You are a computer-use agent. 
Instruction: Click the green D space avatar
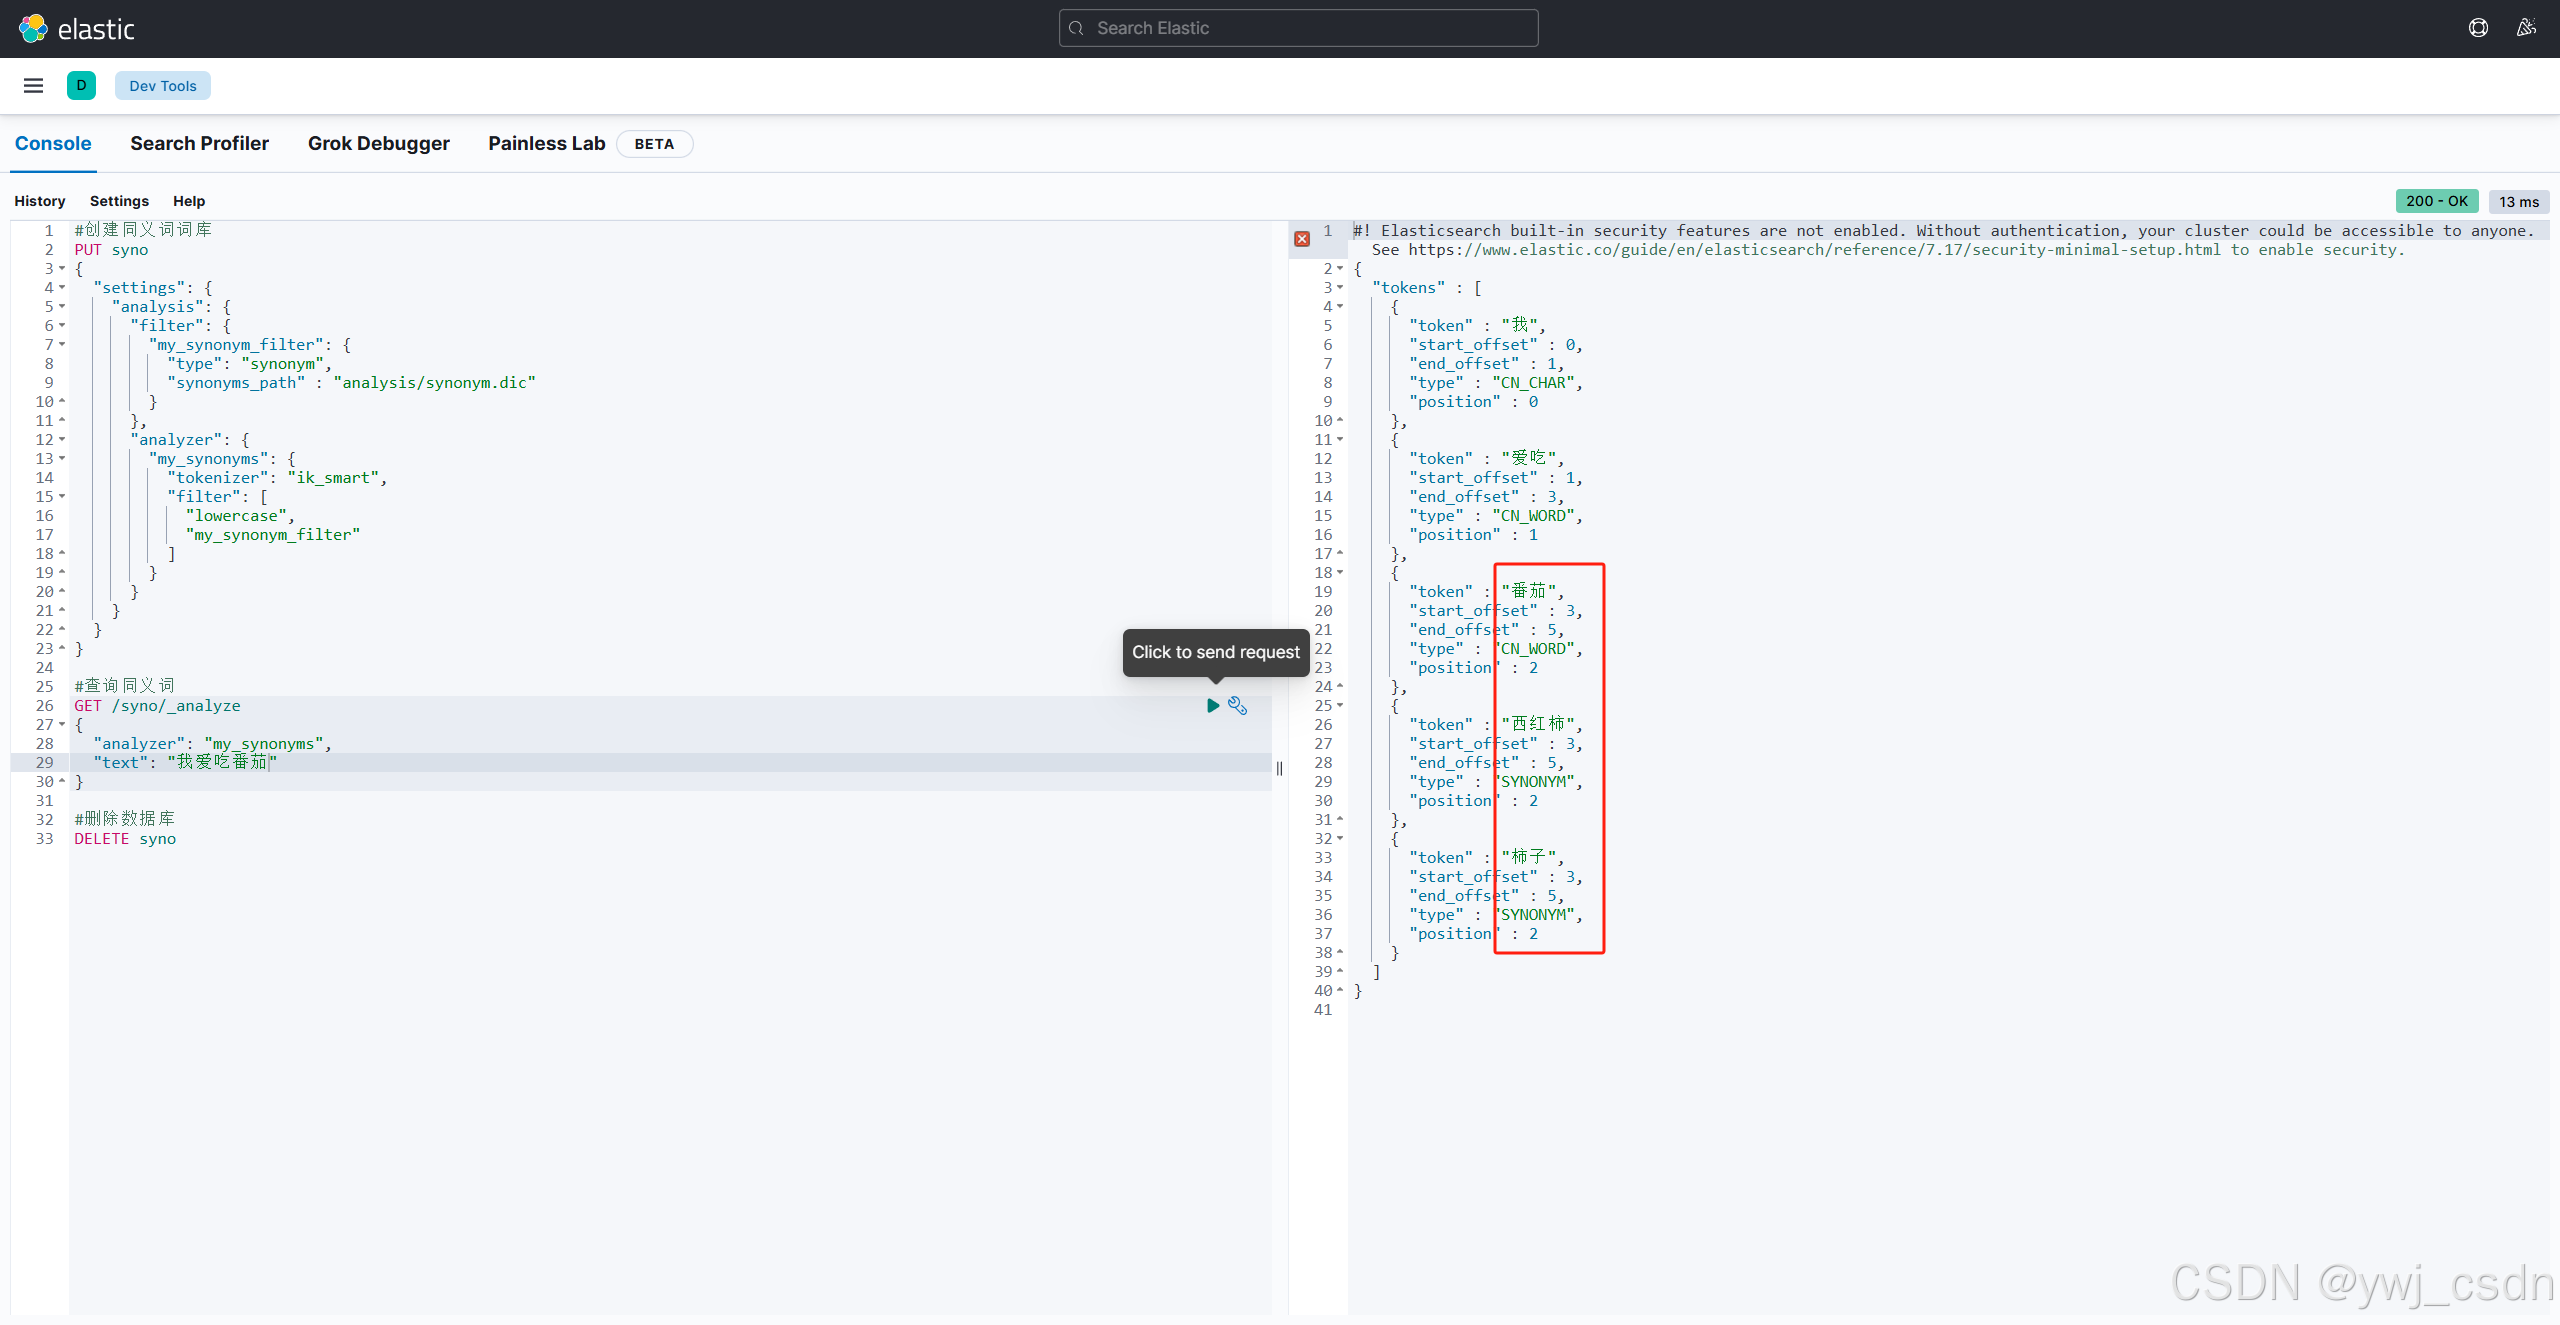81,86
